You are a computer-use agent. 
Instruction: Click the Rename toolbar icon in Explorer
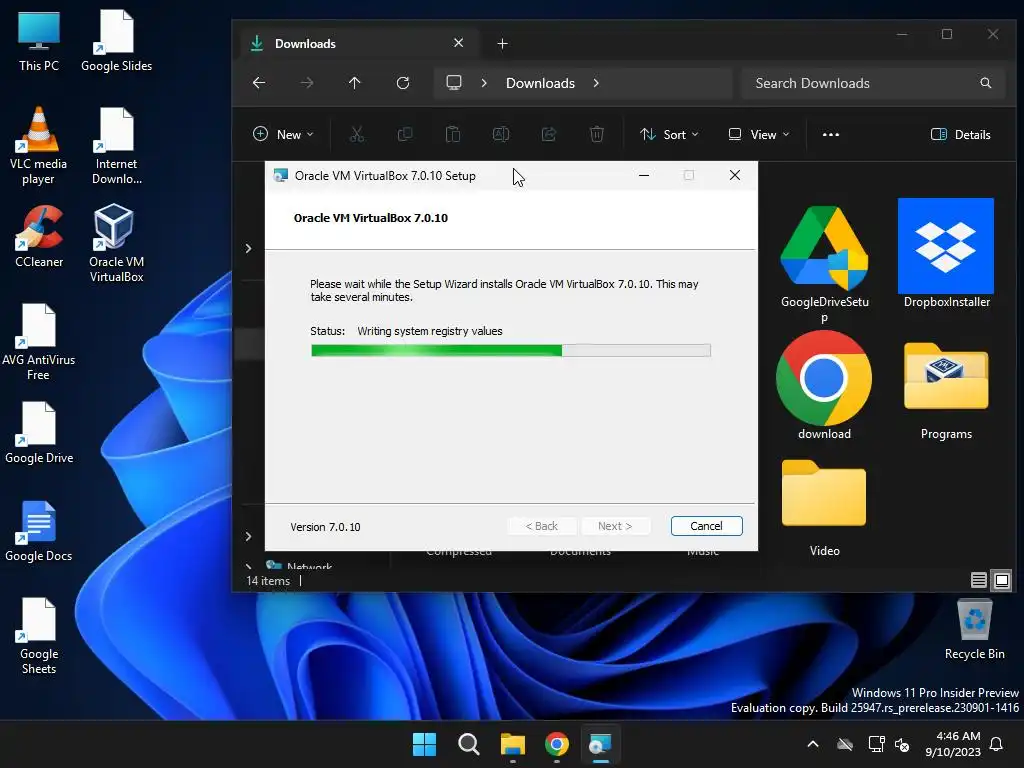[x=501, y=135]
